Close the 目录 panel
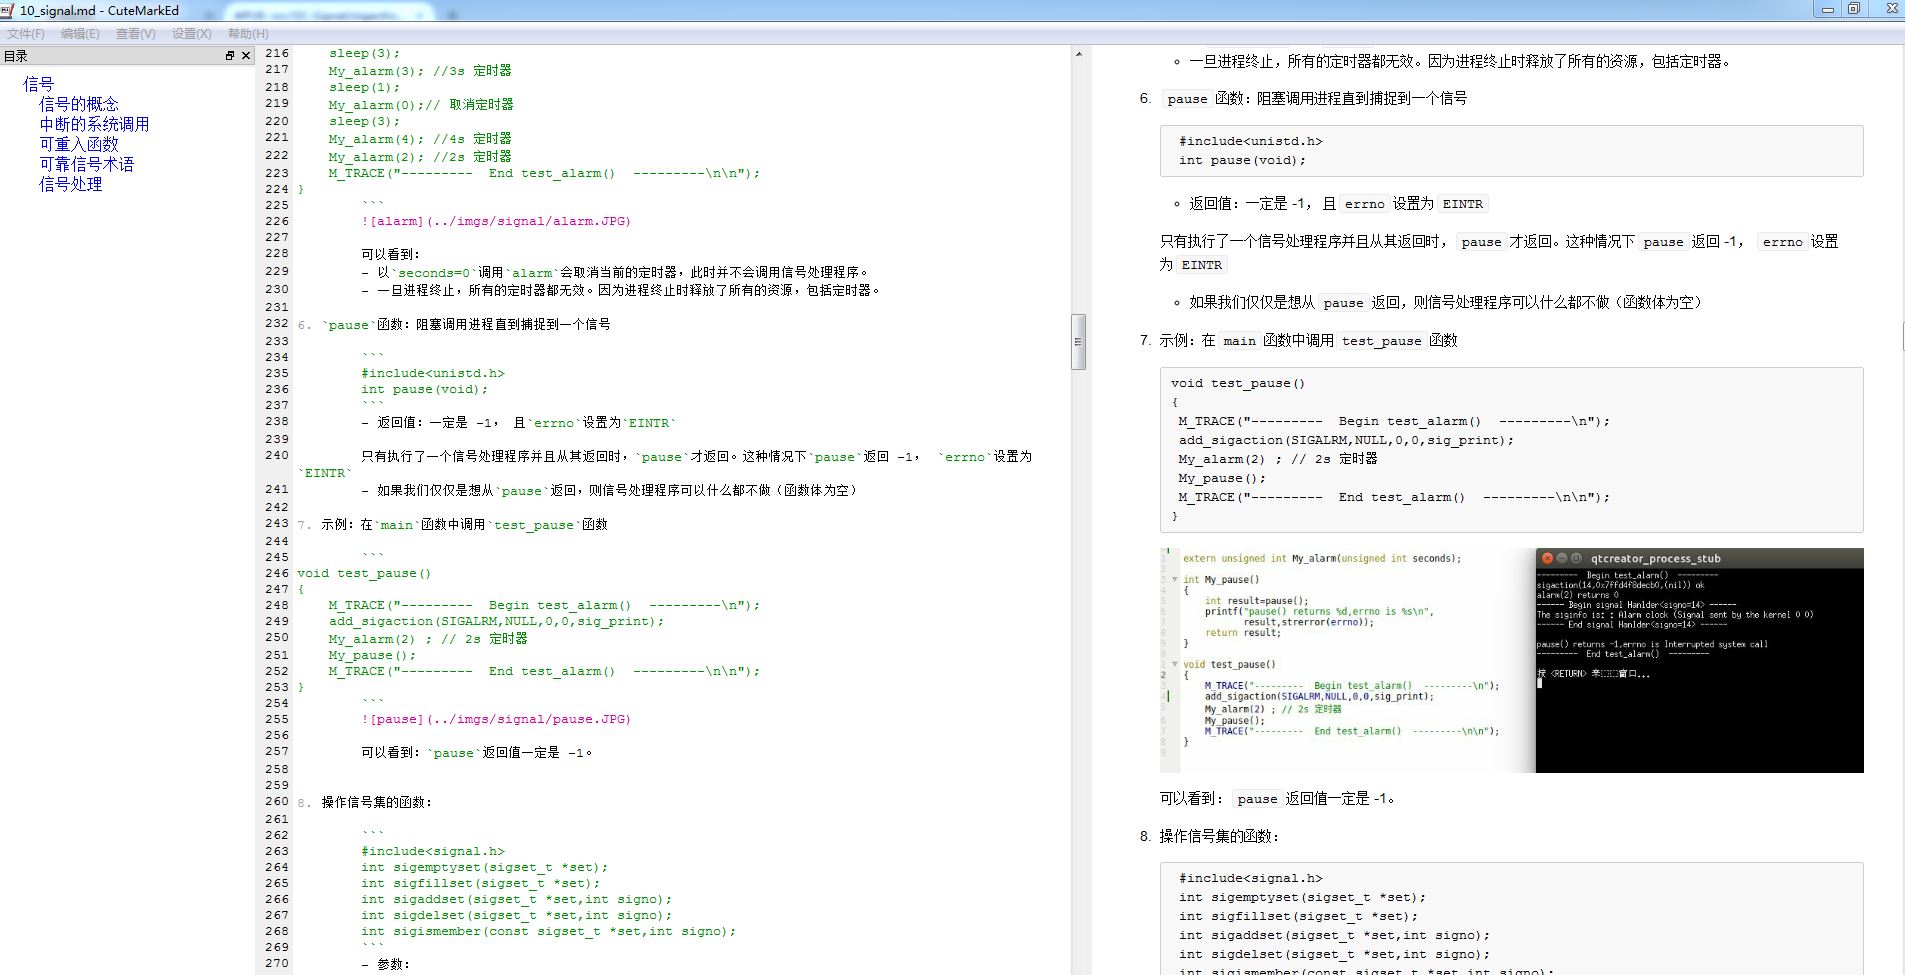Image resolution: width=1905 pixels, height=975 pixels. [246, 56]
